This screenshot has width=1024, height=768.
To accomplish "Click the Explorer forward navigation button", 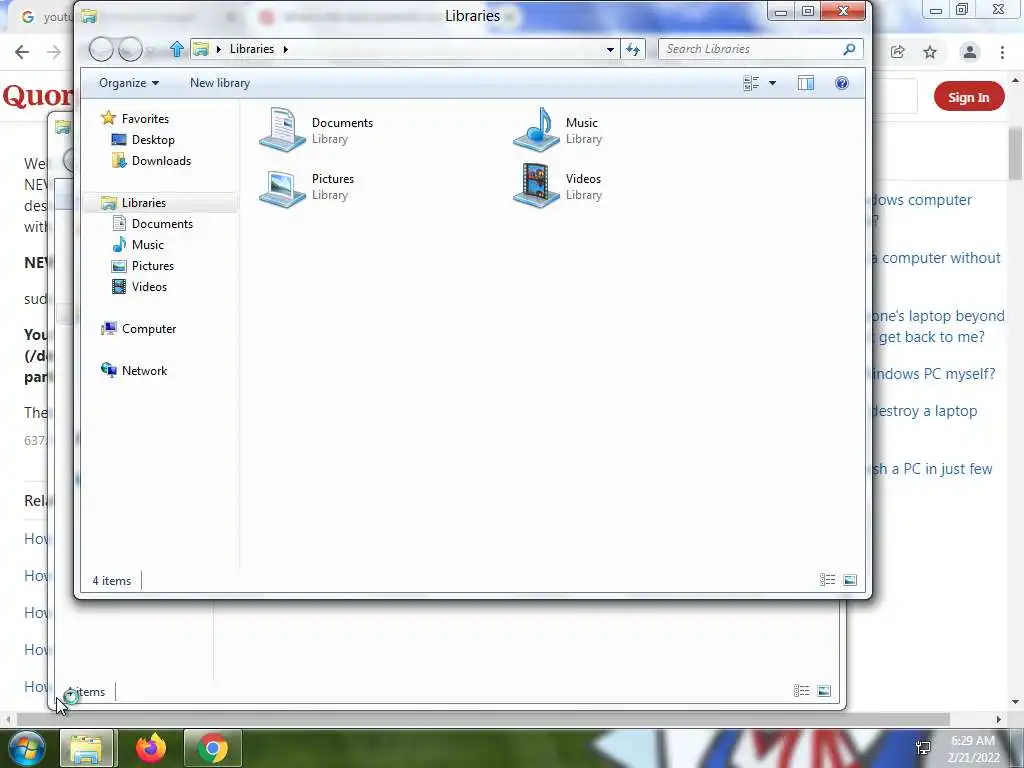I will pos(130,49).
